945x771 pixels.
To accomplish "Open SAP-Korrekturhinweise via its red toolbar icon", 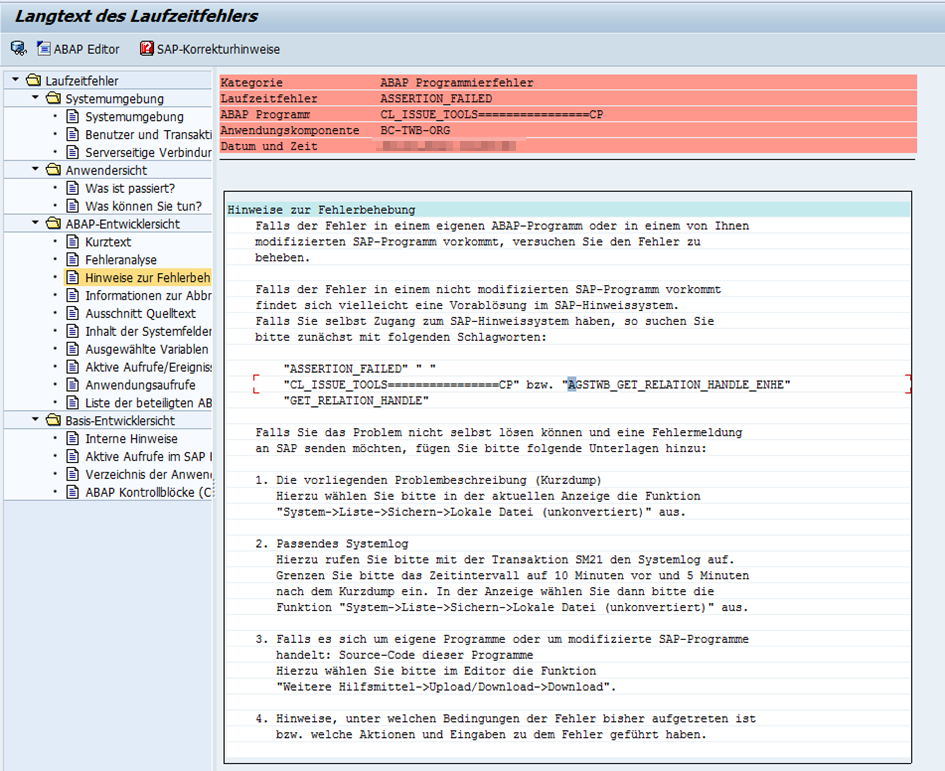I will point(145,48).
